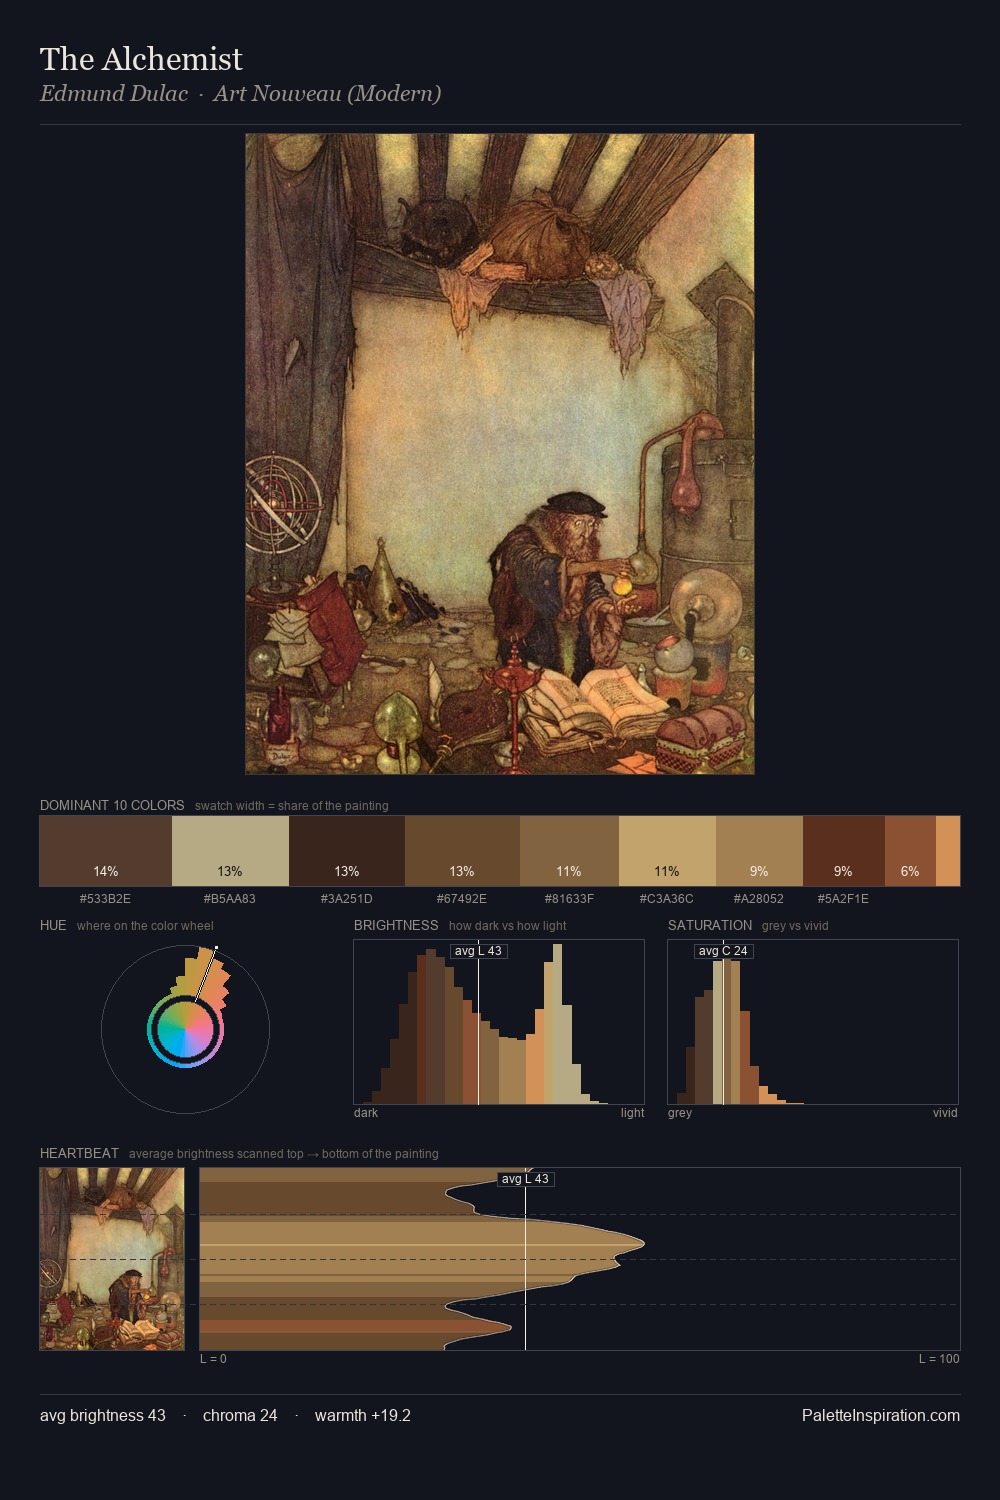Click the 'avg L 43' label in brightness histogram
Screen dimensions: 1000x1500
(478, 951)
